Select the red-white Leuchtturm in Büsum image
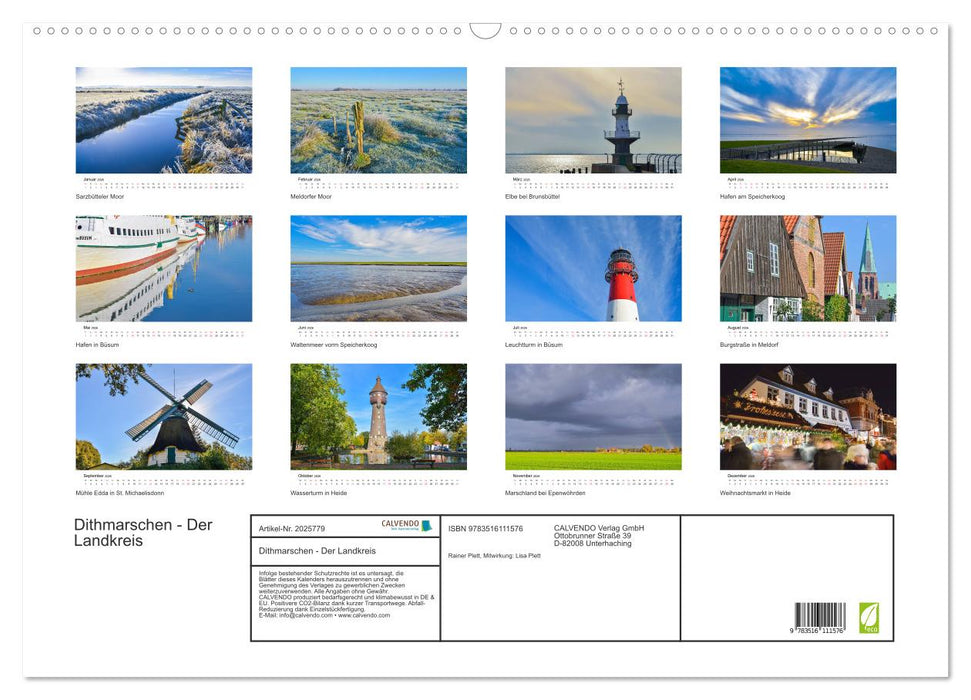971x700 pixels. (x=593, y=268)
